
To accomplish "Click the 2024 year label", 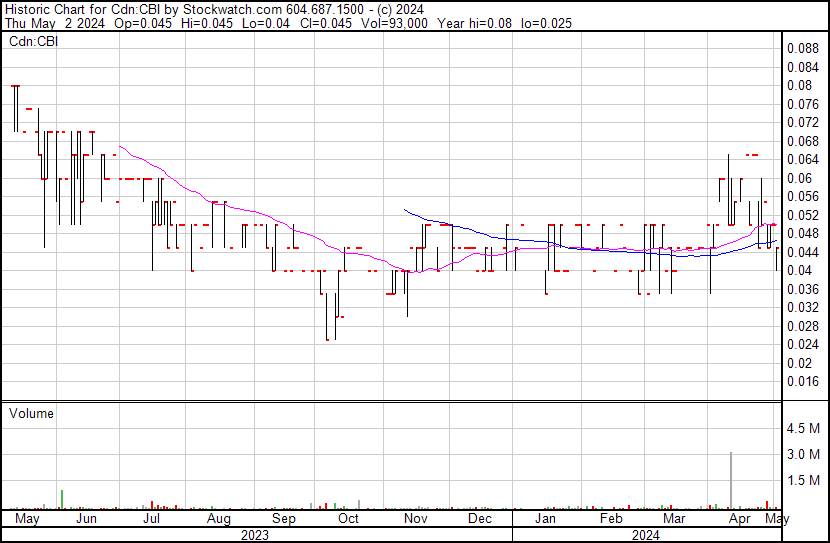I will 646,535.
